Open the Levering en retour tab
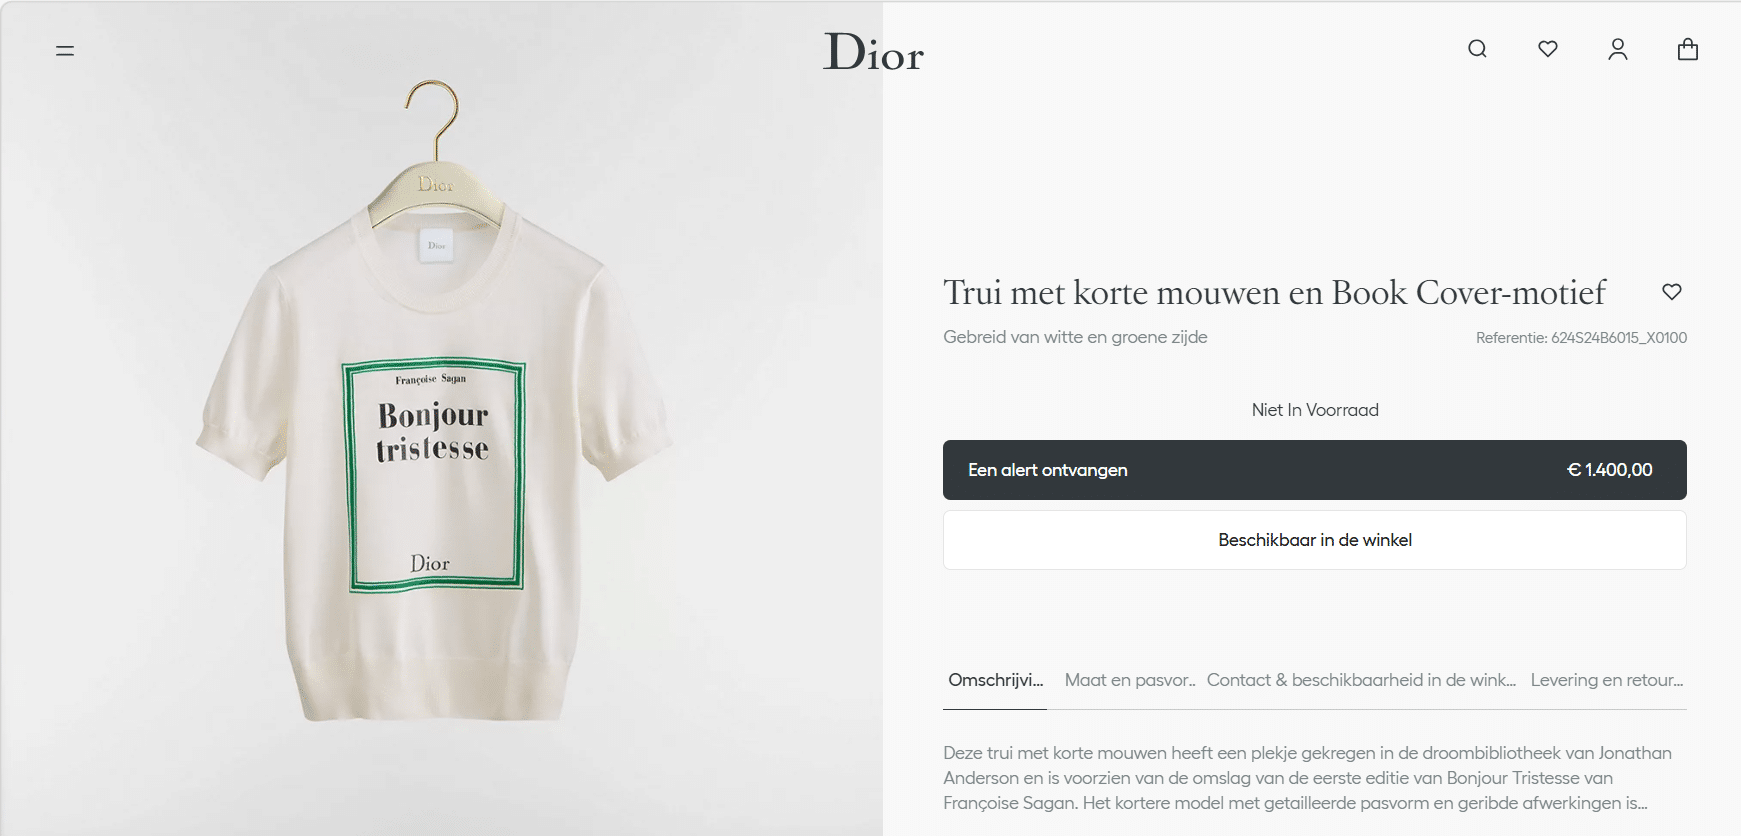 tap(1607, 680)
